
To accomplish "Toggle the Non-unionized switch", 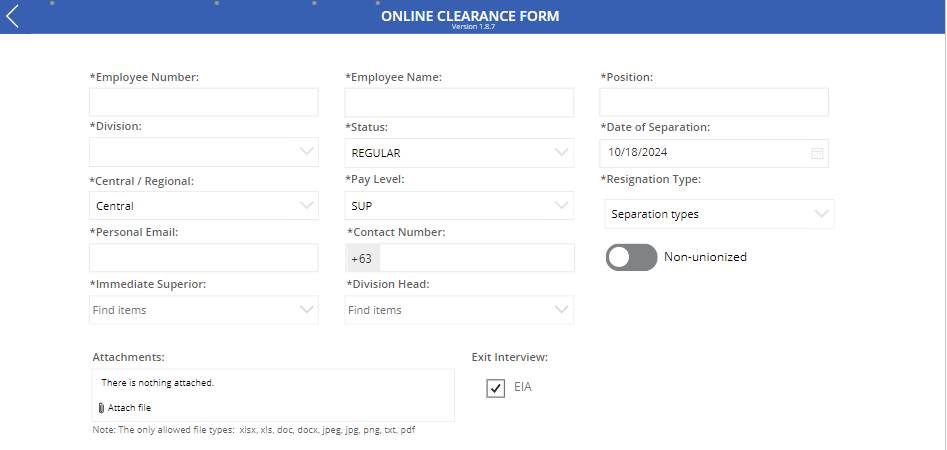I will (631, 257).
